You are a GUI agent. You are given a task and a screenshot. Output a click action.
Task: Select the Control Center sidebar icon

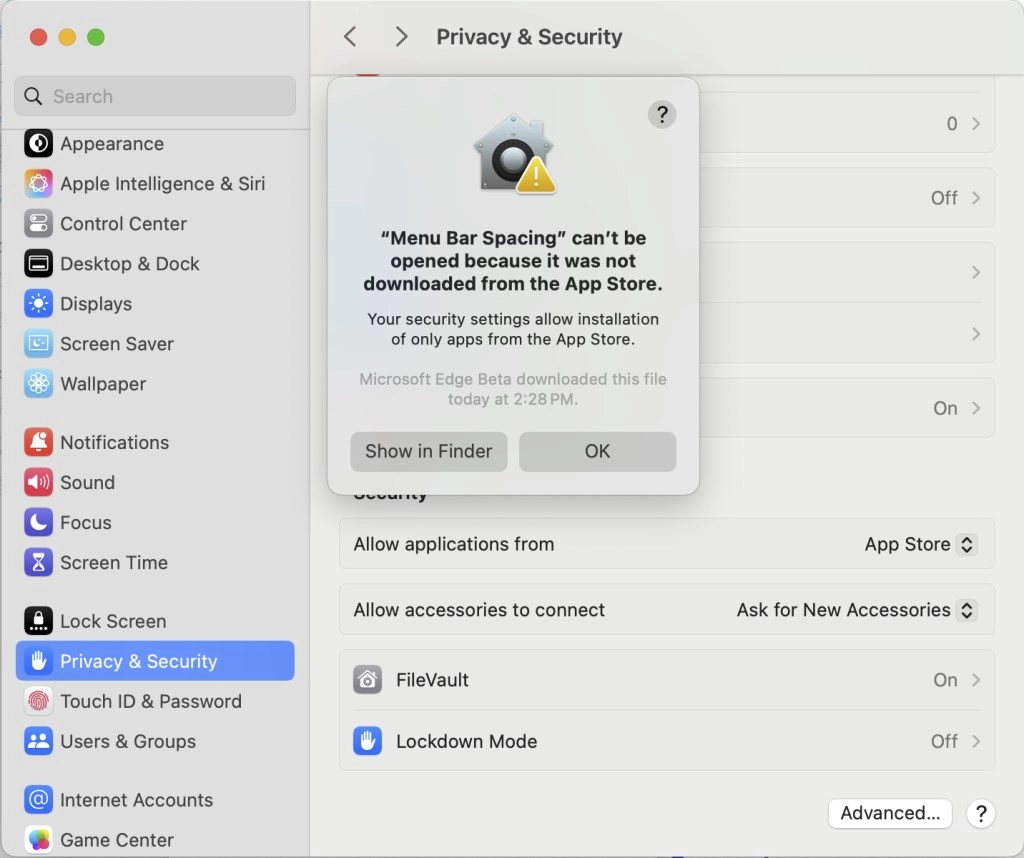pos(38,223)
